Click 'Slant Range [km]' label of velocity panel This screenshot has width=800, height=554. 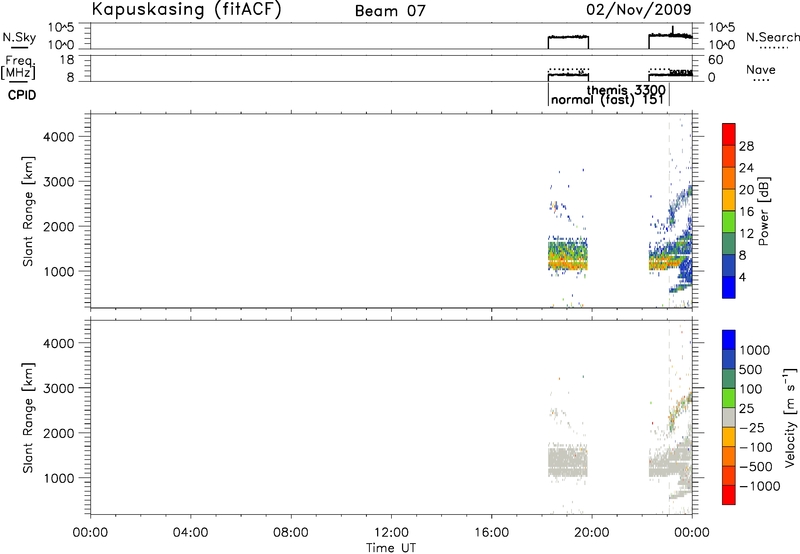click(x=28, y=418)
